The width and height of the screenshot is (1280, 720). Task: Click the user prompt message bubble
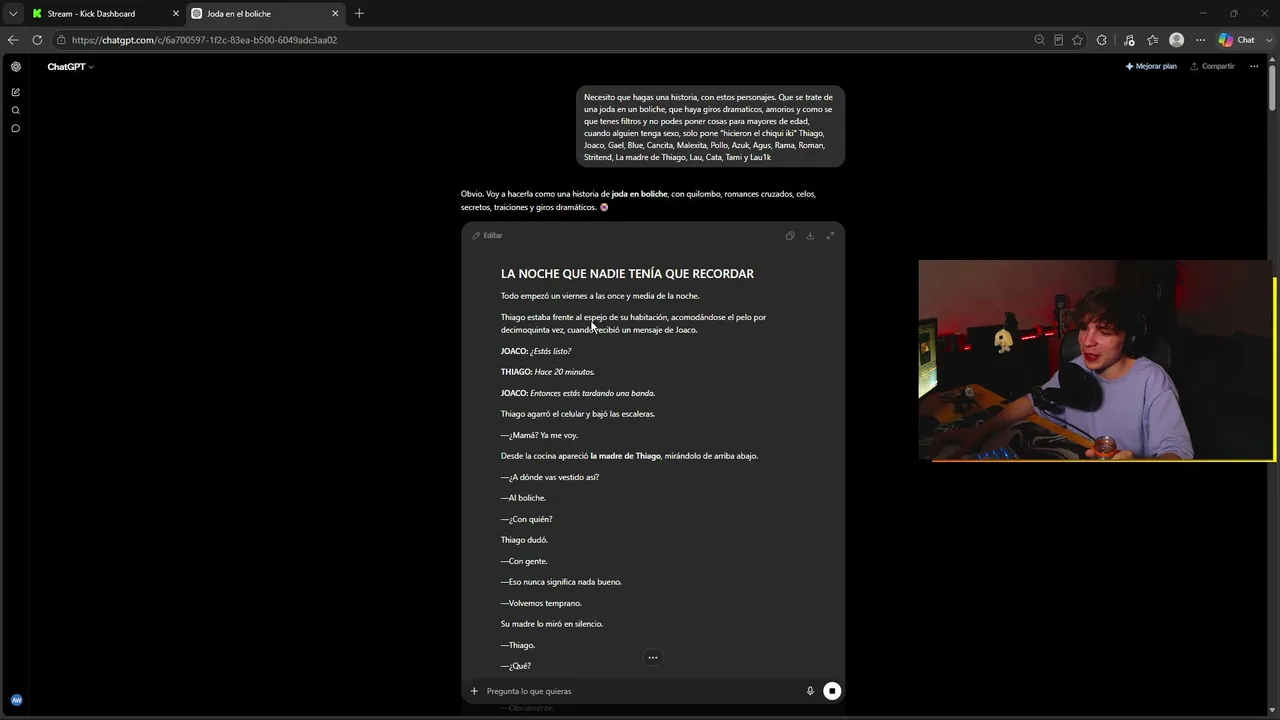(710, 127)
